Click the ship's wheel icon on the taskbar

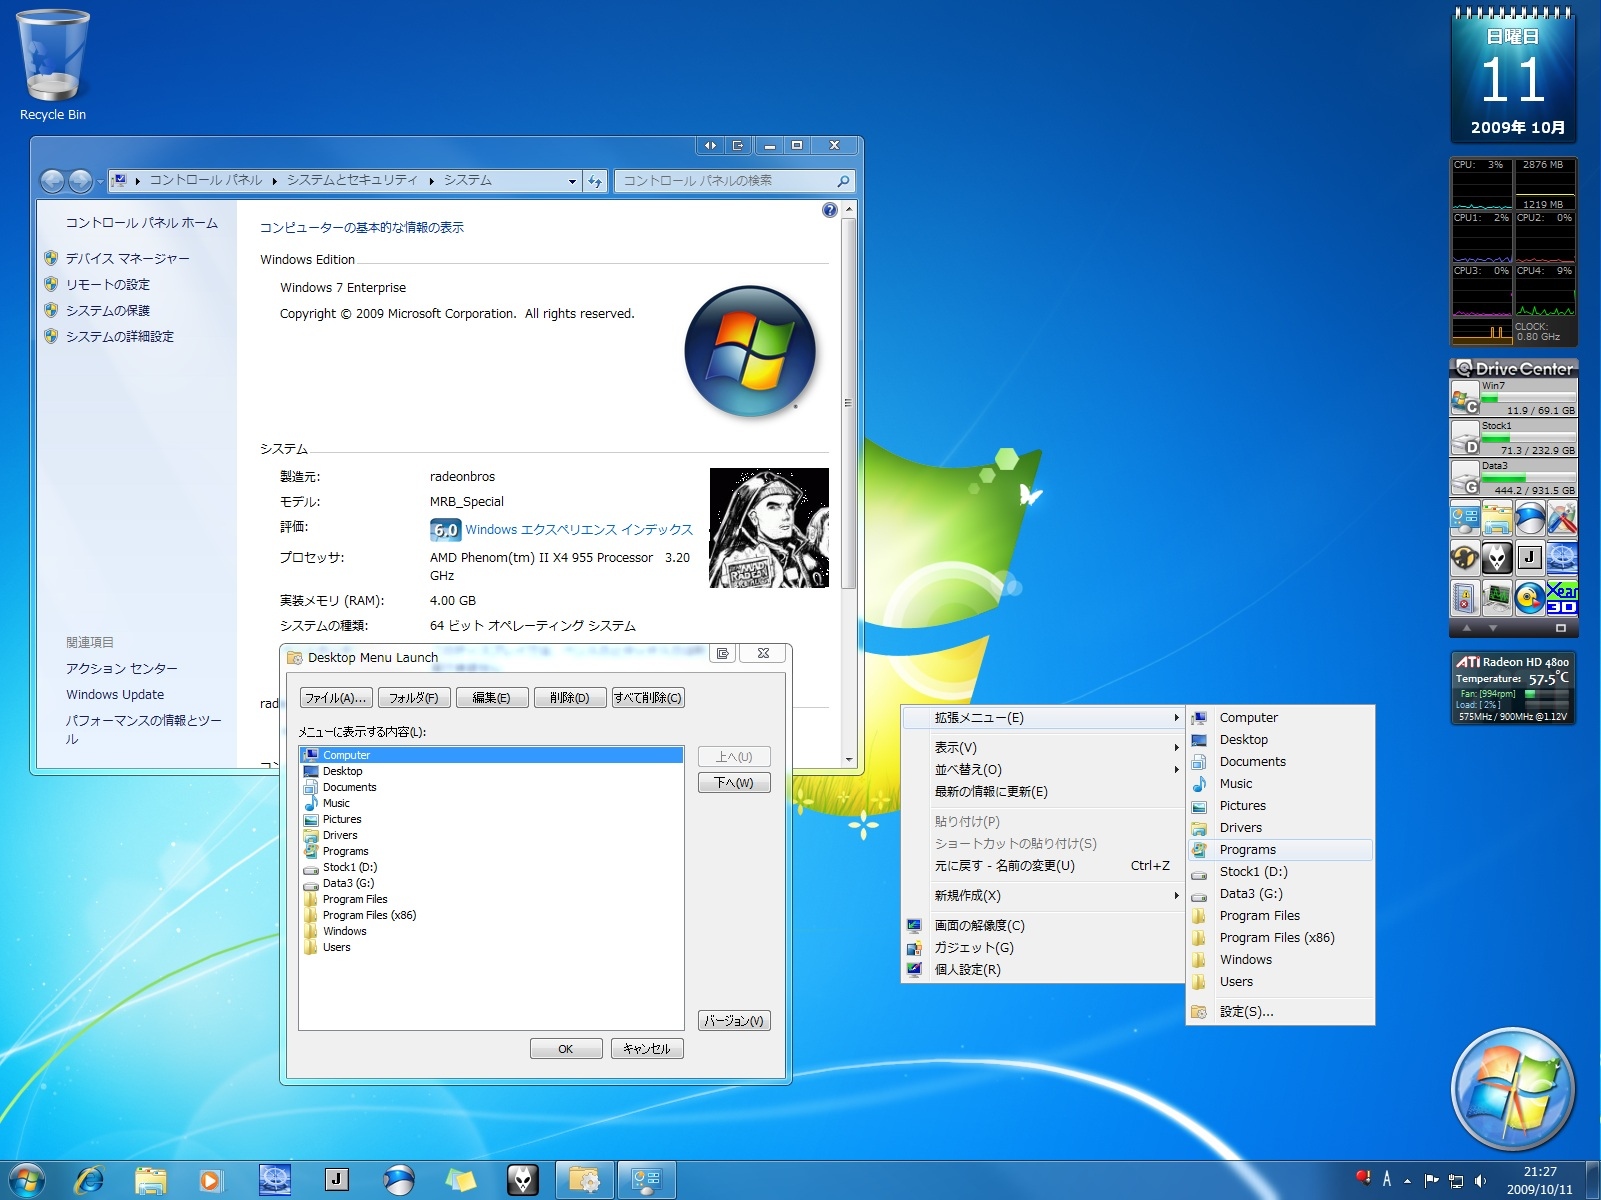pos(275,1180)
